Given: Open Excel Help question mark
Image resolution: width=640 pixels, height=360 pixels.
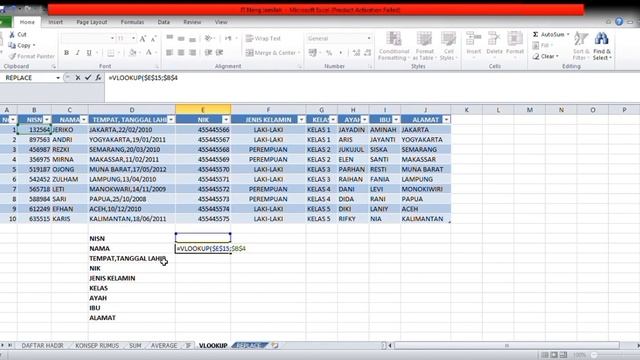Looking at the screenshot, I should pyautogui.click(x=619, y=22).
